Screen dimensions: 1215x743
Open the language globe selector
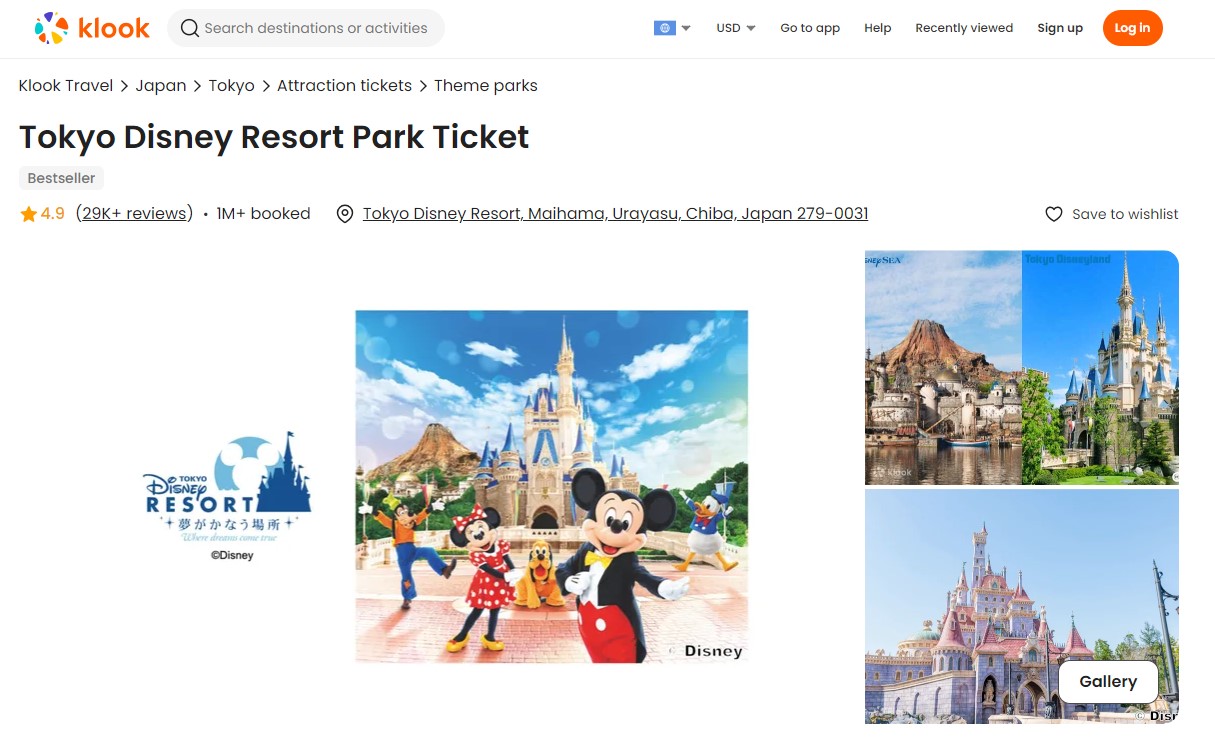[x=672, y=28]
